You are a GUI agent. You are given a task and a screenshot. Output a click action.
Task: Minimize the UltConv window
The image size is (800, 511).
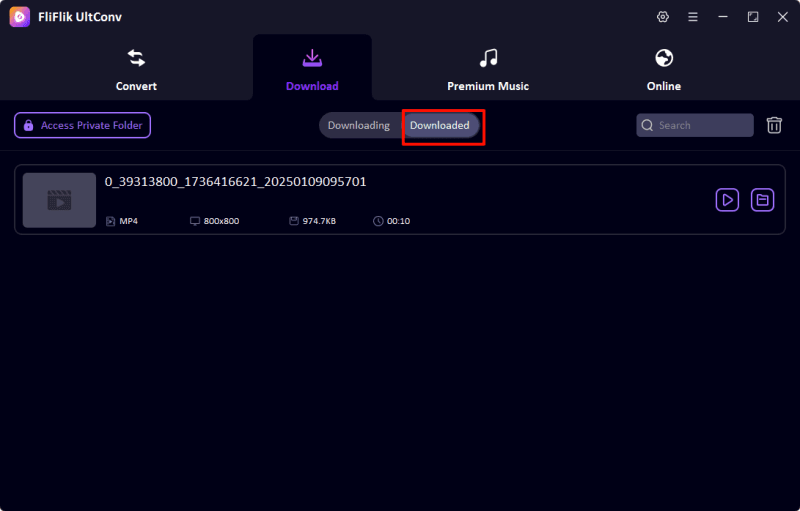(x=723, y=17)
